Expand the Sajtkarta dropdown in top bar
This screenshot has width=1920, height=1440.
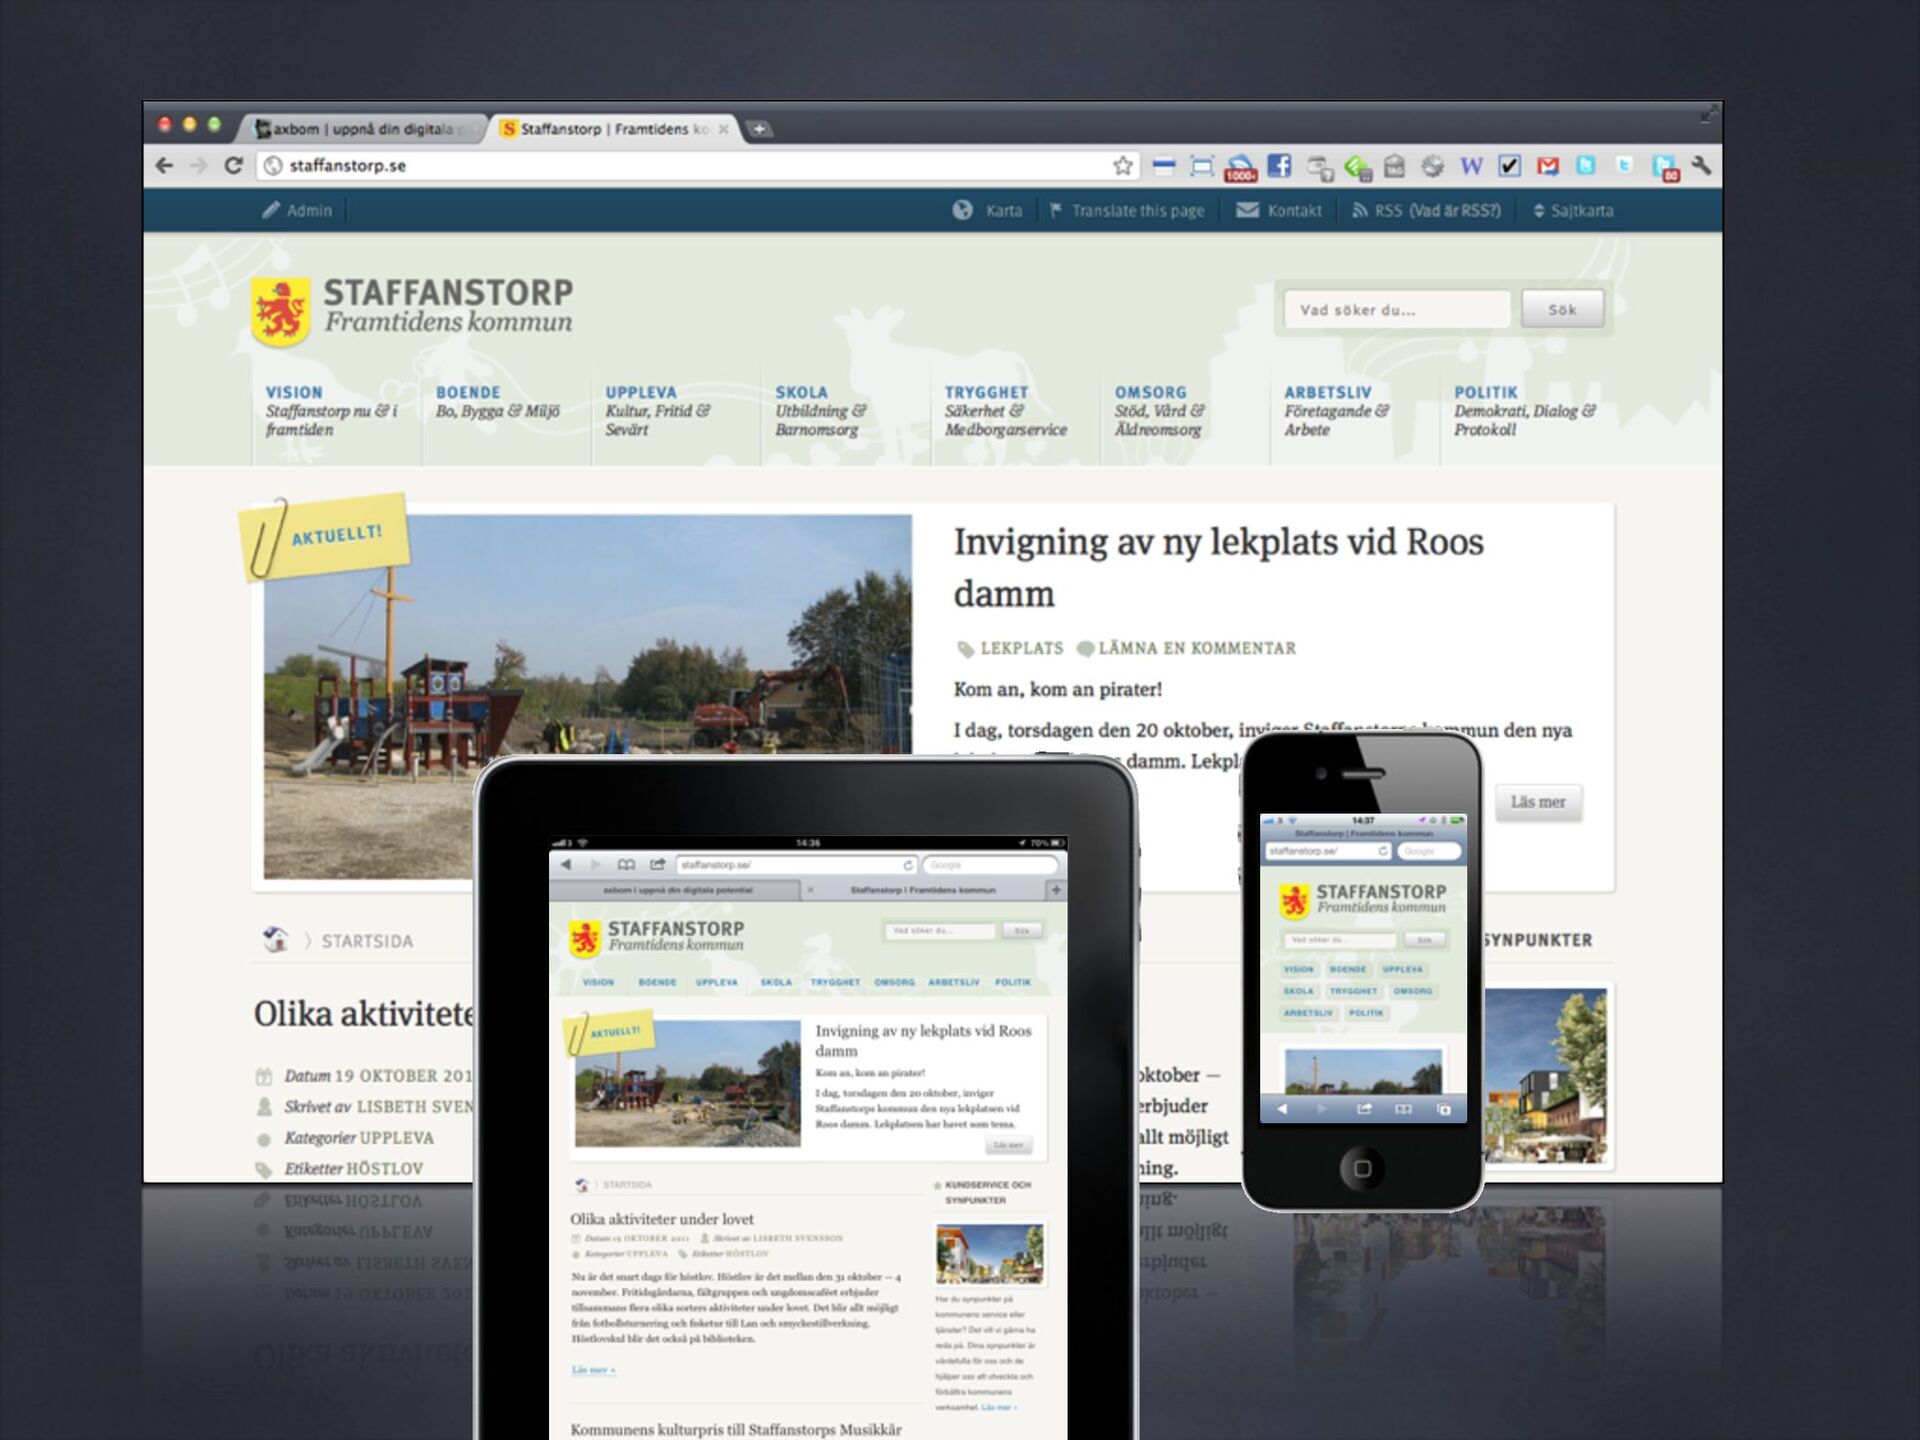pos(1573,210)
